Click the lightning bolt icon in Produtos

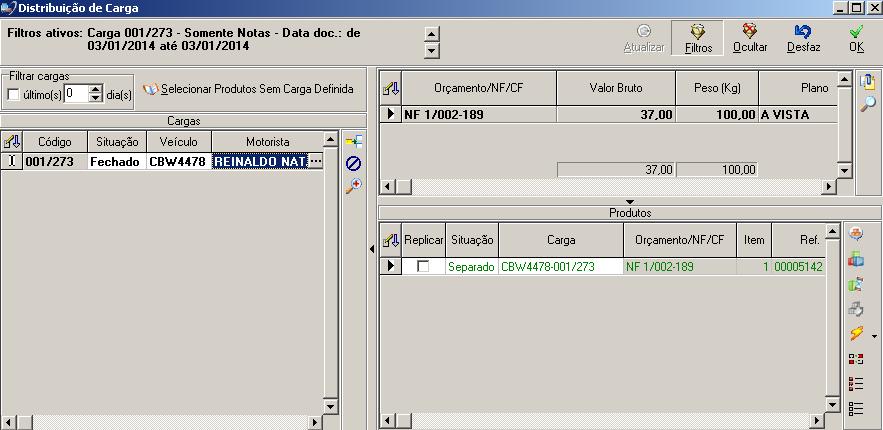(x=856, y=334)
